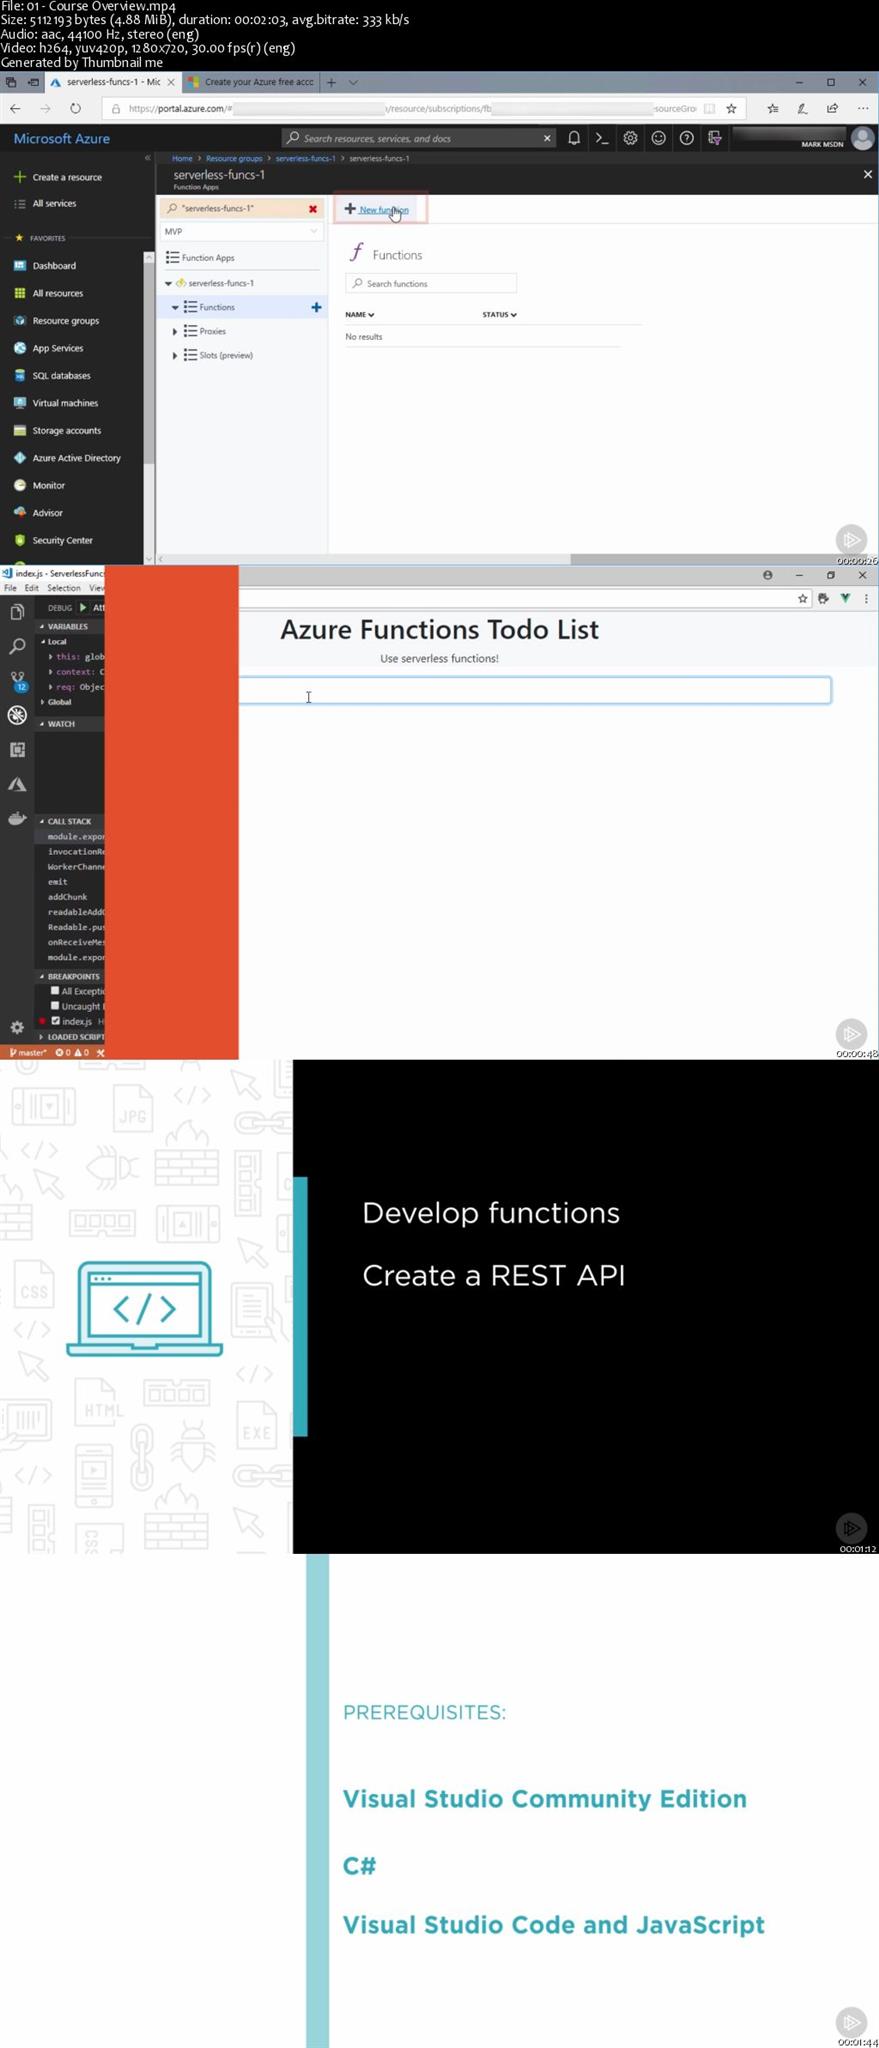
Task: Enable the All Exceptions breakpoint checkbox
Action: [x=55, y=991]
